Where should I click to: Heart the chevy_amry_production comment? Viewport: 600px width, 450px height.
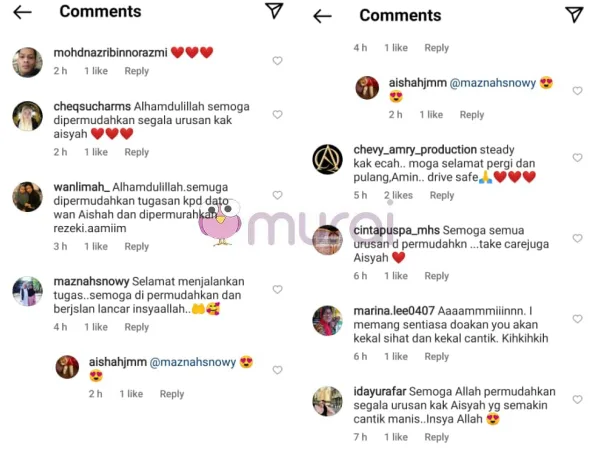(577, 157)
